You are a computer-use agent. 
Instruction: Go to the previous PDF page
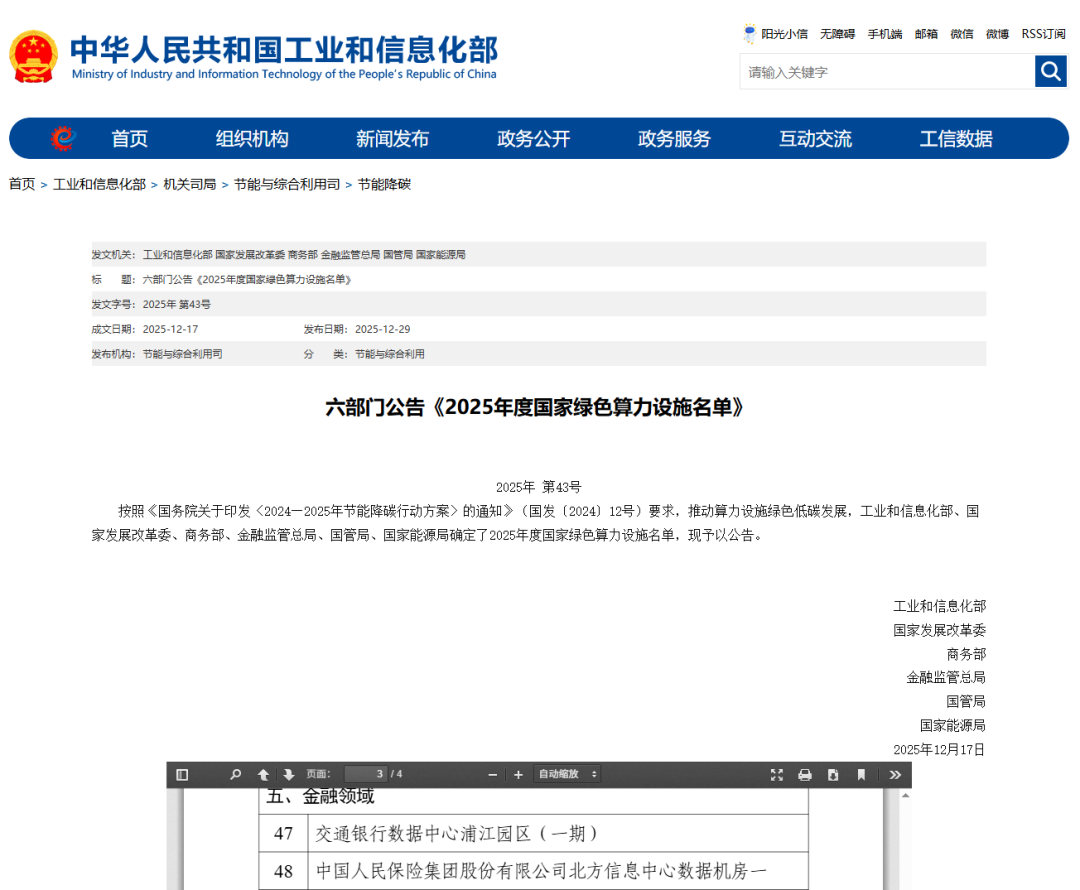[x=263, y=774]
